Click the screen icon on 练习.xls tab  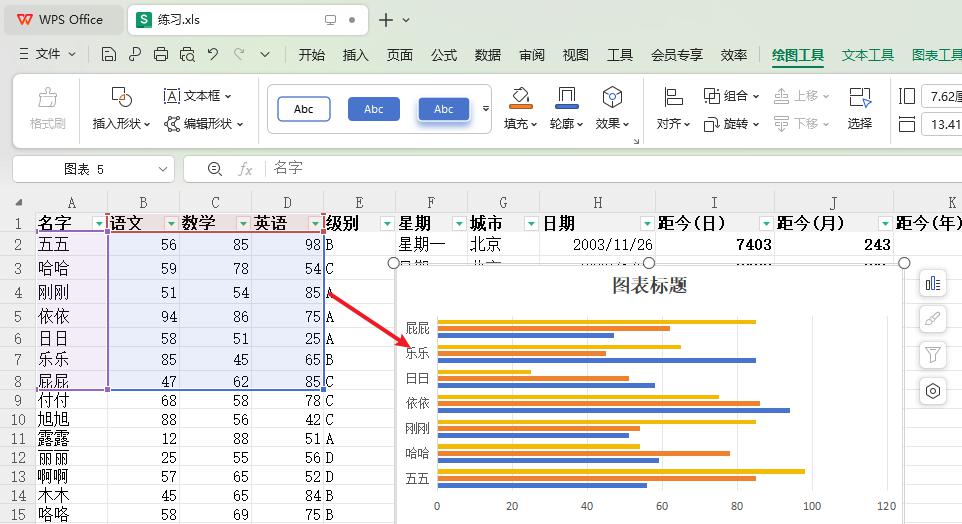point(330,20)
